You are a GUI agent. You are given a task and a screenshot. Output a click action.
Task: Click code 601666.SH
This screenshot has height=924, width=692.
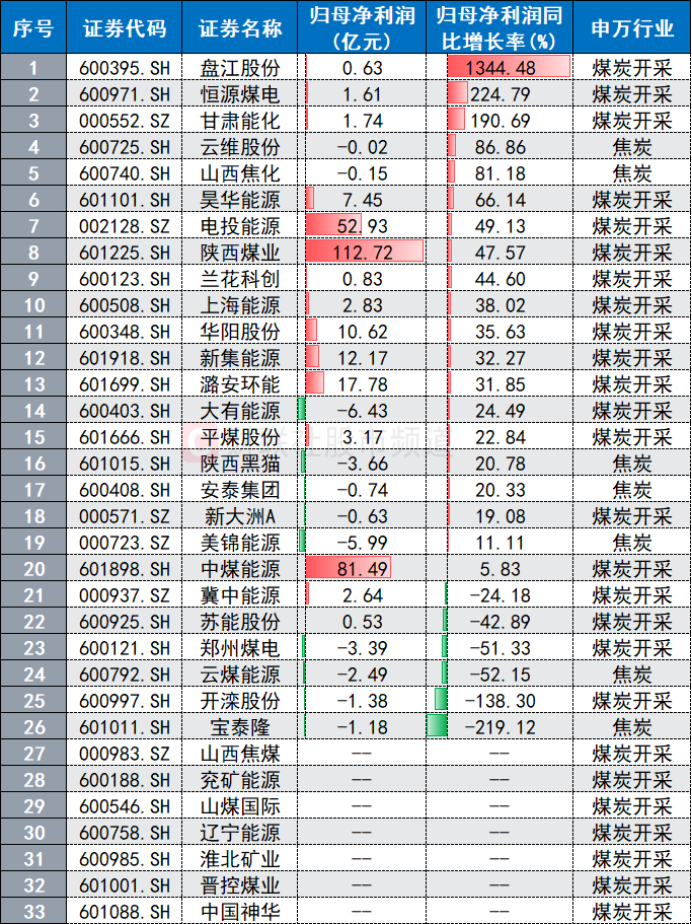(x=124, y=437)
